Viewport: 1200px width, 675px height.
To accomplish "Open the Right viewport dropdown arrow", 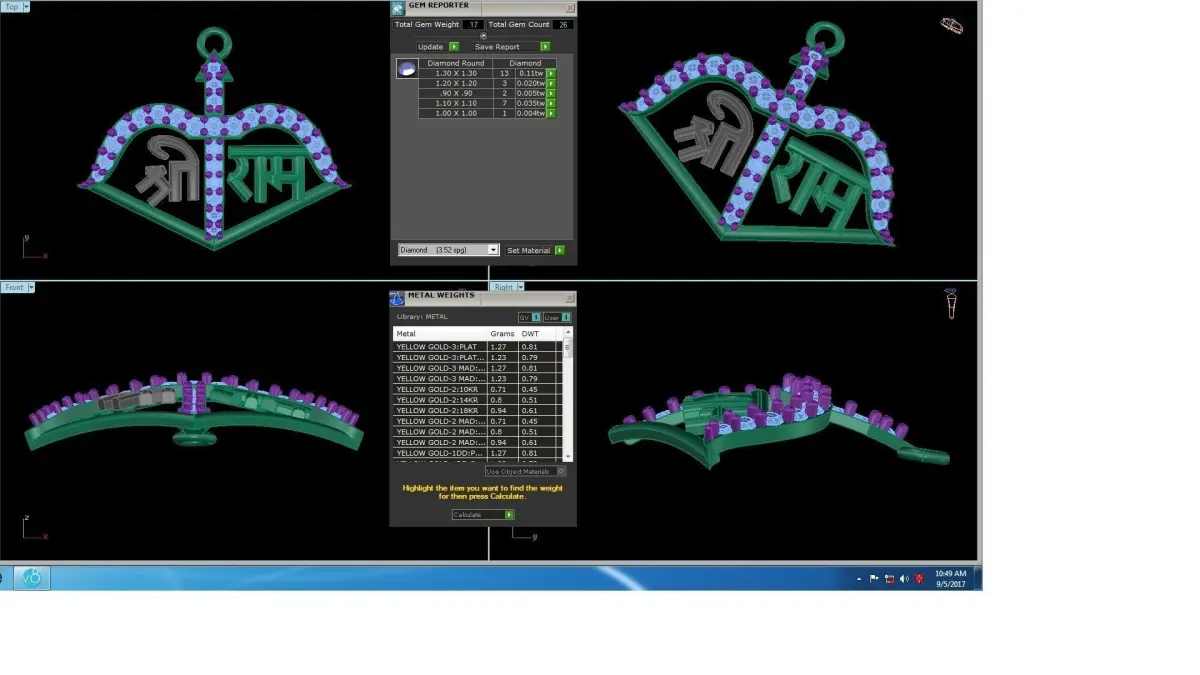I will tap(521, 287).
